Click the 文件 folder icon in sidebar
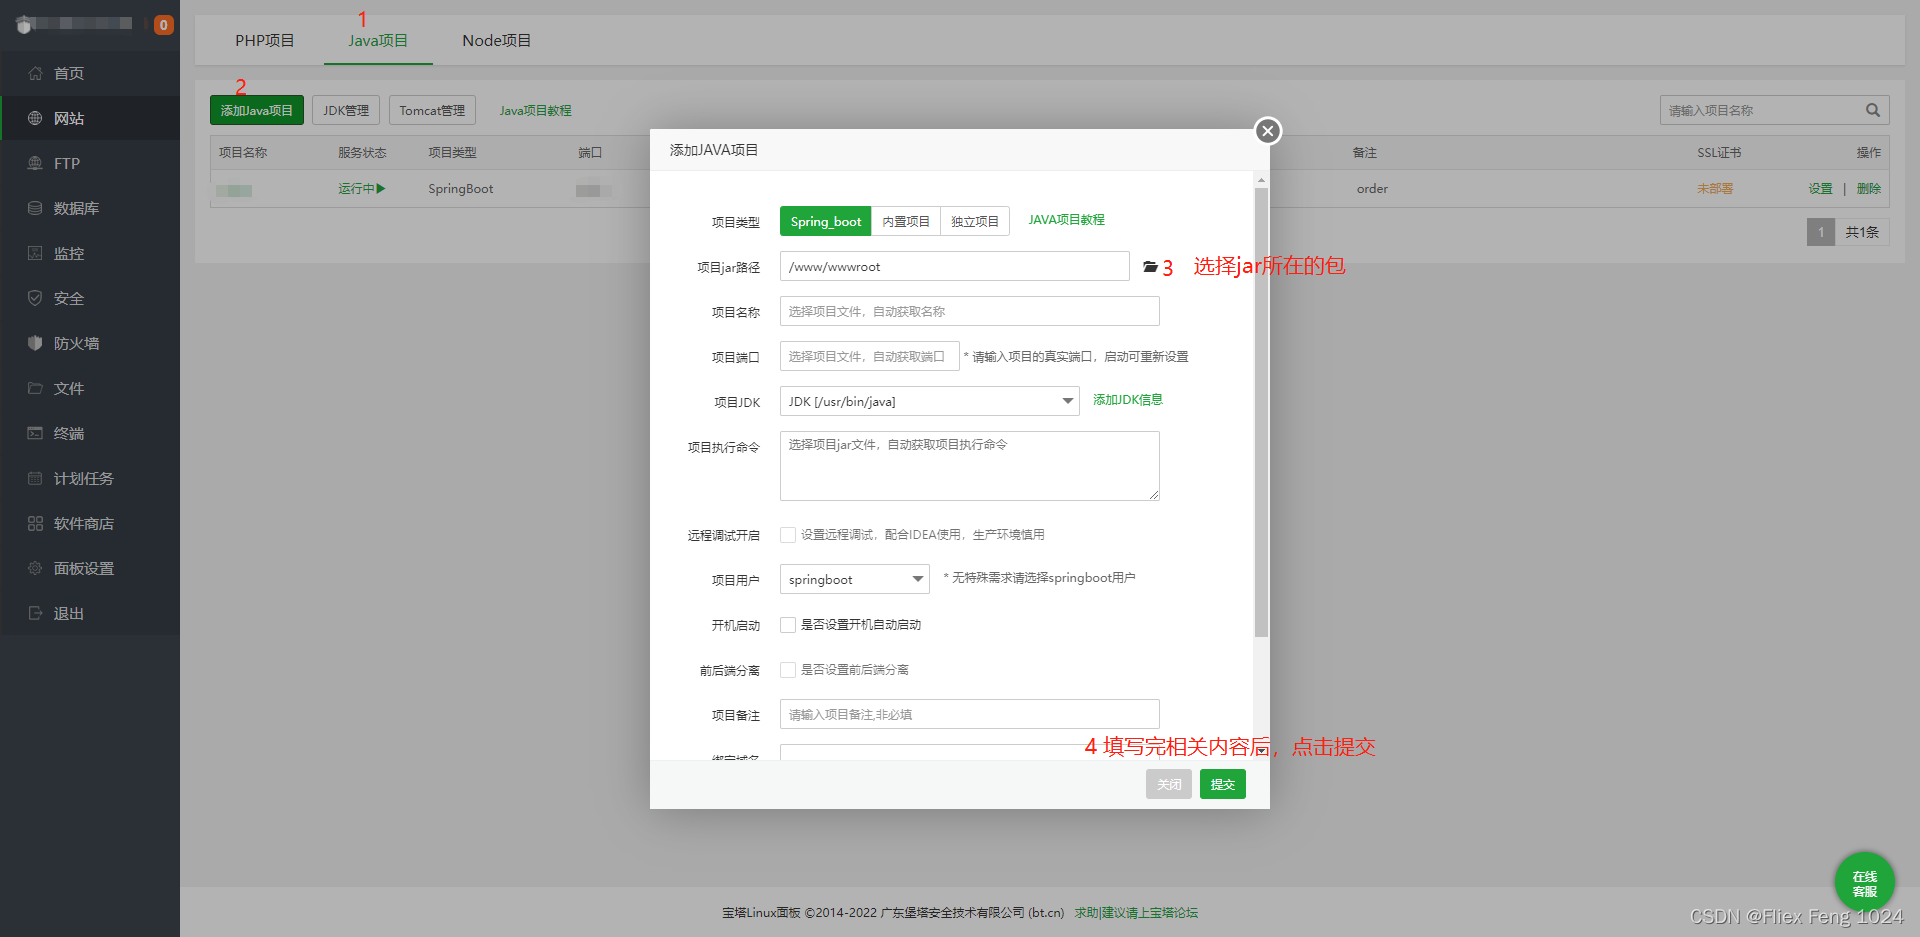 (35, 388)
